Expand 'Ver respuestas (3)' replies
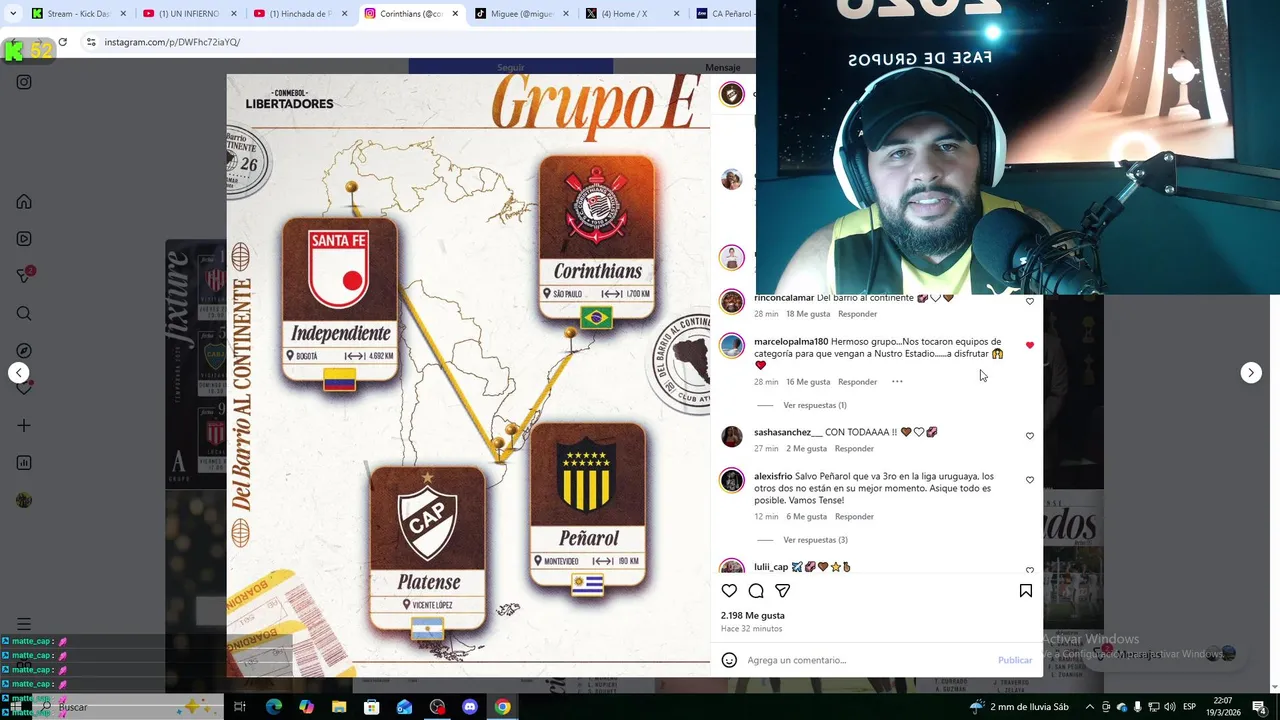1280x720 pixels. coord(815,540)
